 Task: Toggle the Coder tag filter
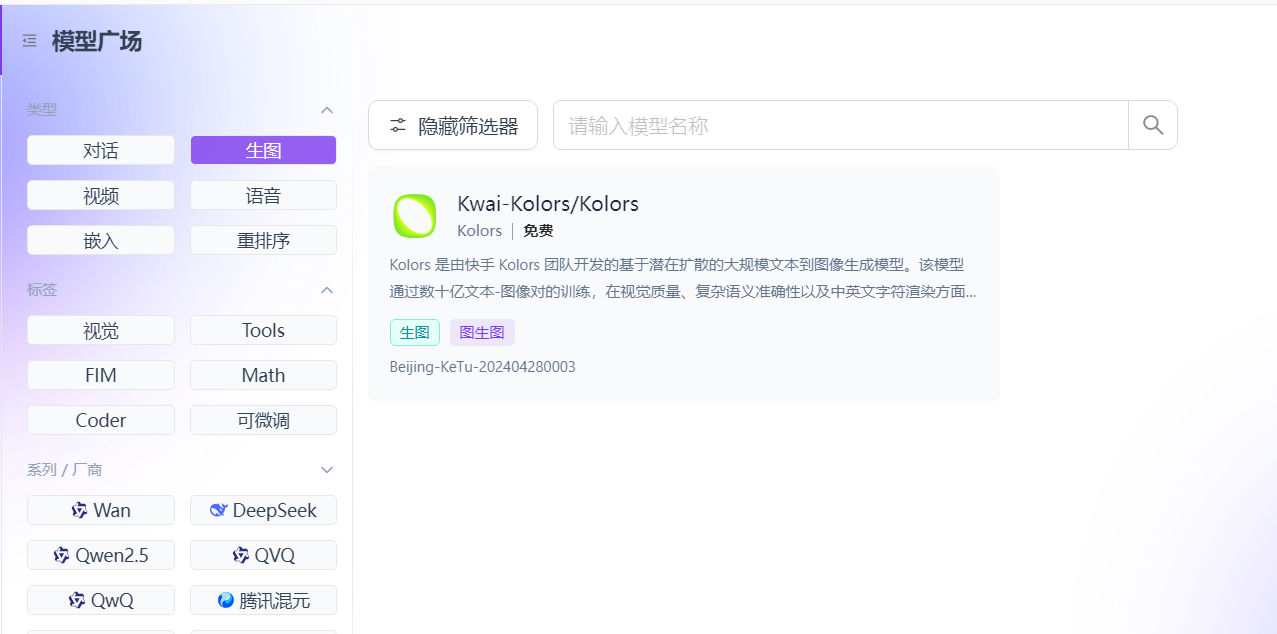coord(101,420)
